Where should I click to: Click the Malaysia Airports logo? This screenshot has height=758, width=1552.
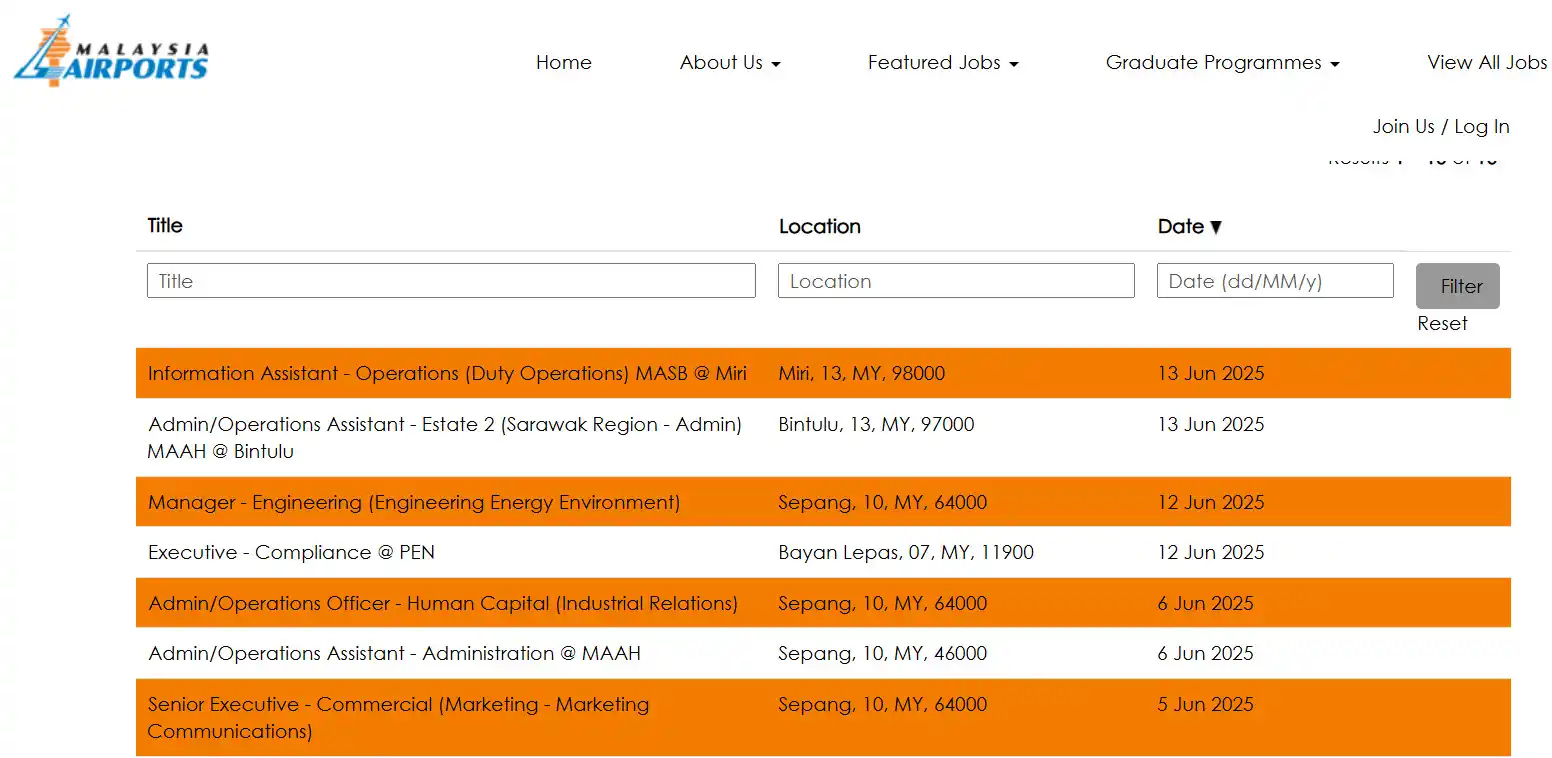click(111, 51)
